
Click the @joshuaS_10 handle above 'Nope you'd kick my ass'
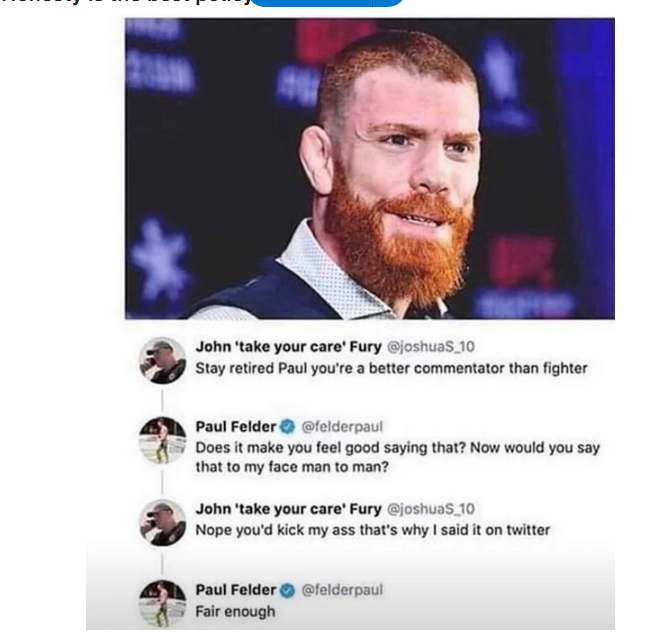(430, 508)
